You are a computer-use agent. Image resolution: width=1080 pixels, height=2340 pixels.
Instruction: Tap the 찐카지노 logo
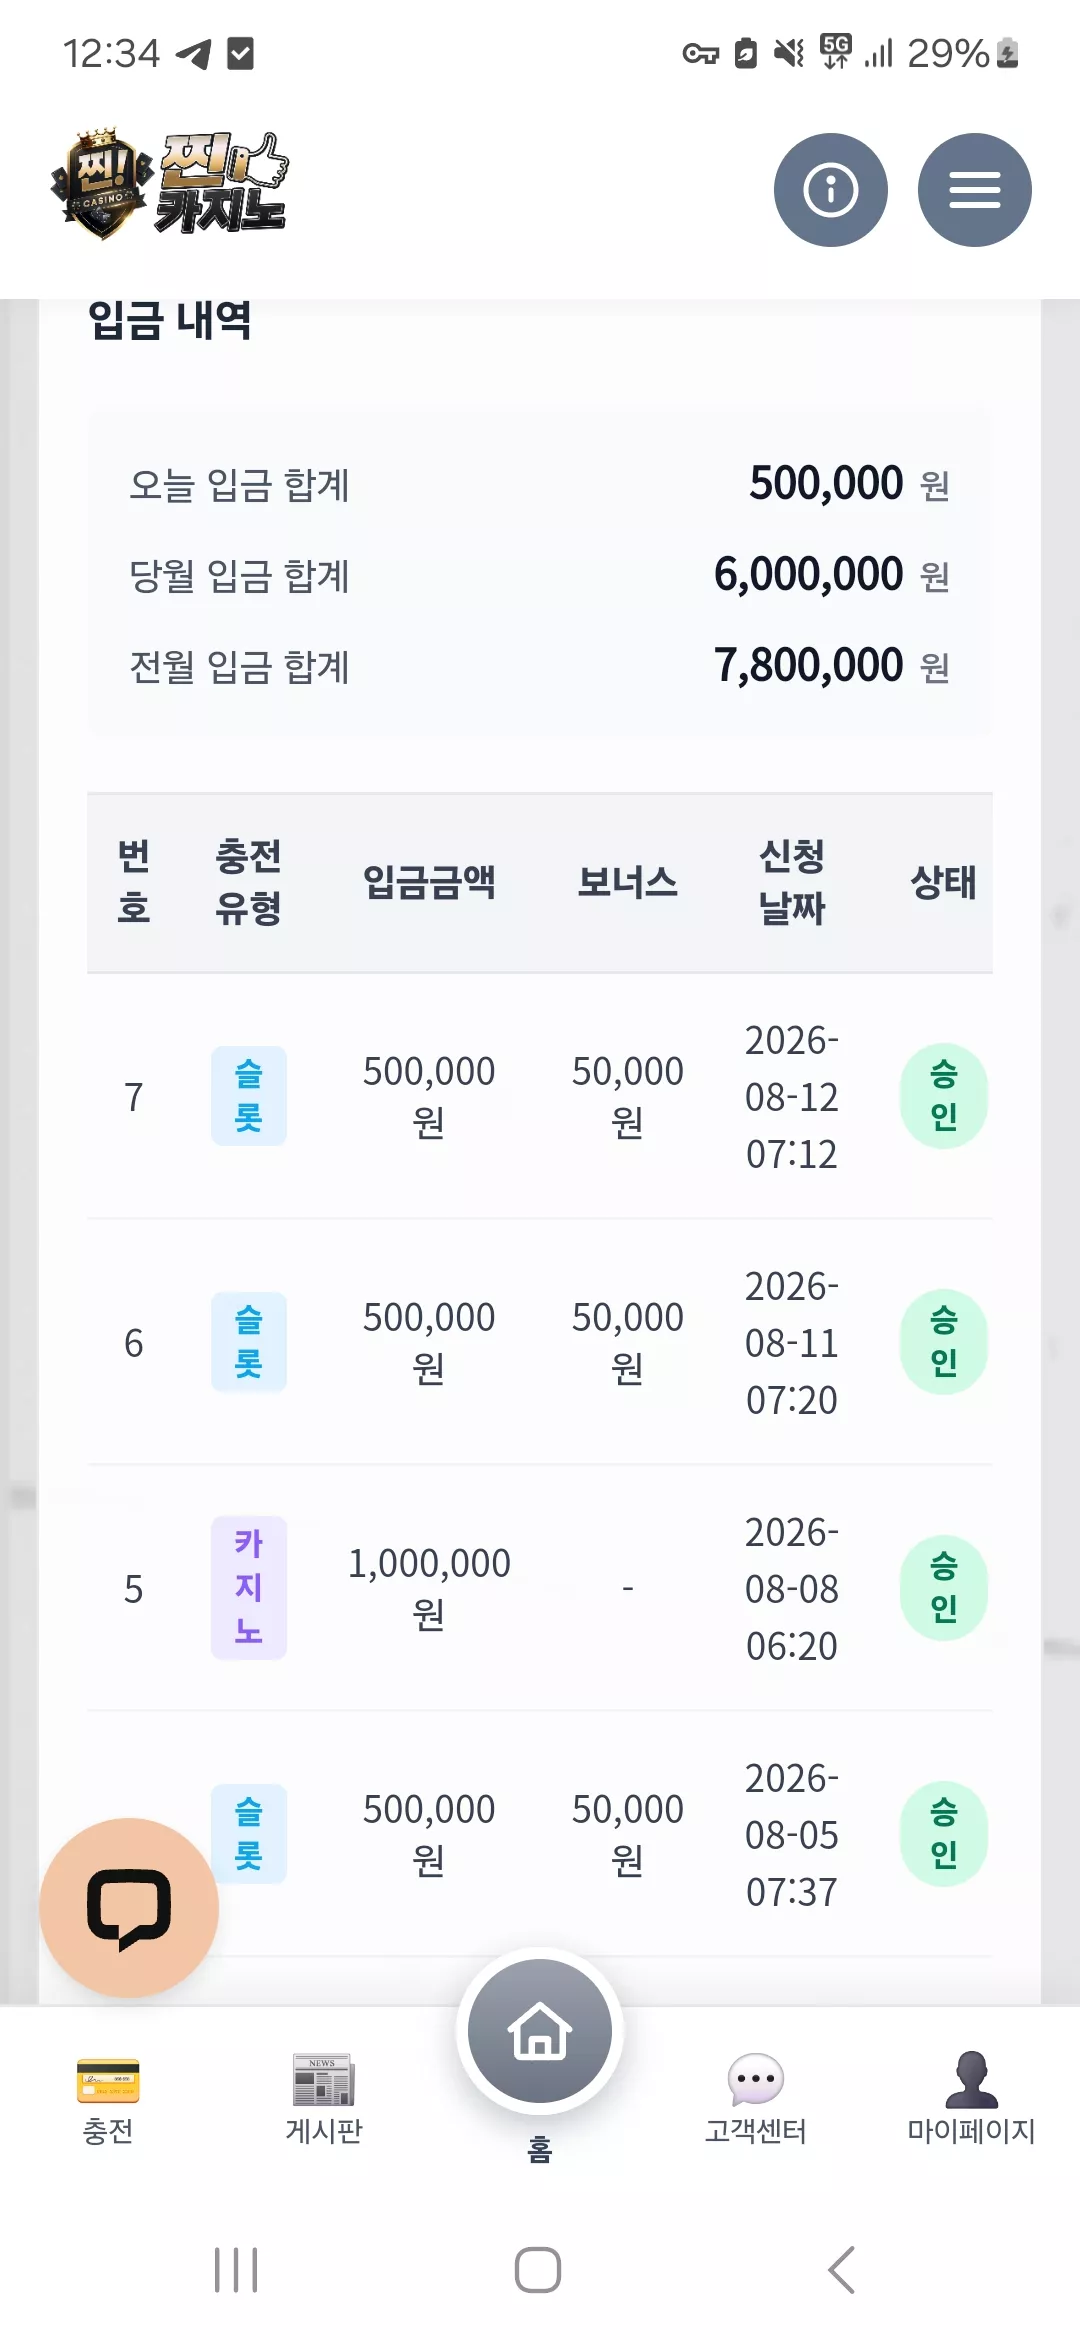(x=170, y=184)
